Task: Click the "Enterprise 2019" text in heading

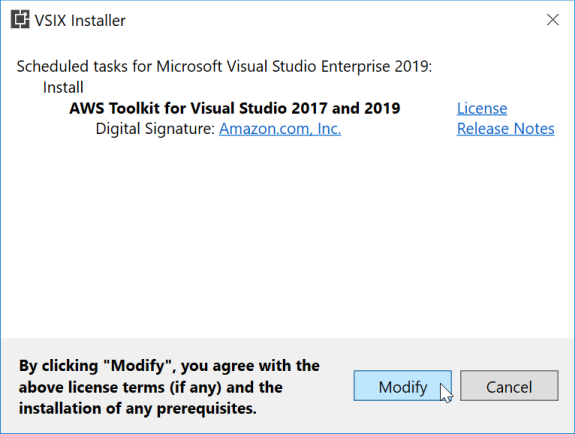Action: [374, 66]
